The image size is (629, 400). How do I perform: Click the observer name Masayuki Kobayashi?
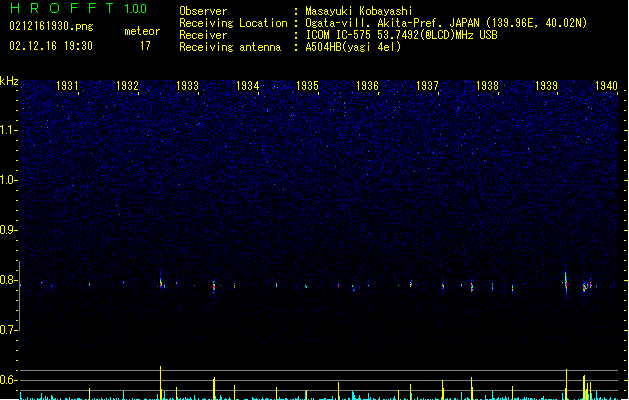[x=359, y=11]
